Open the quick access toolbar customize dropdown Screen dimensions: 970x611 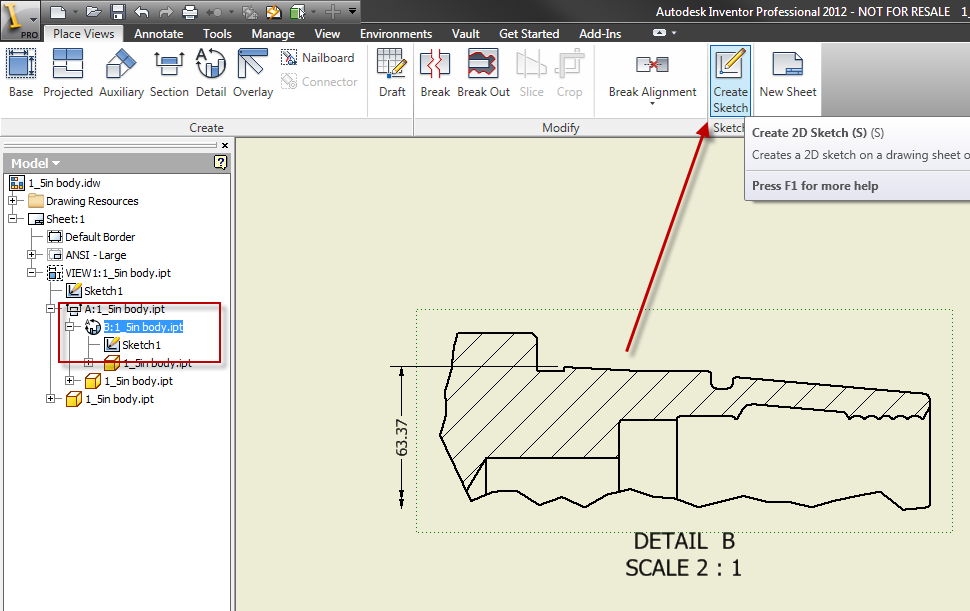352,11
